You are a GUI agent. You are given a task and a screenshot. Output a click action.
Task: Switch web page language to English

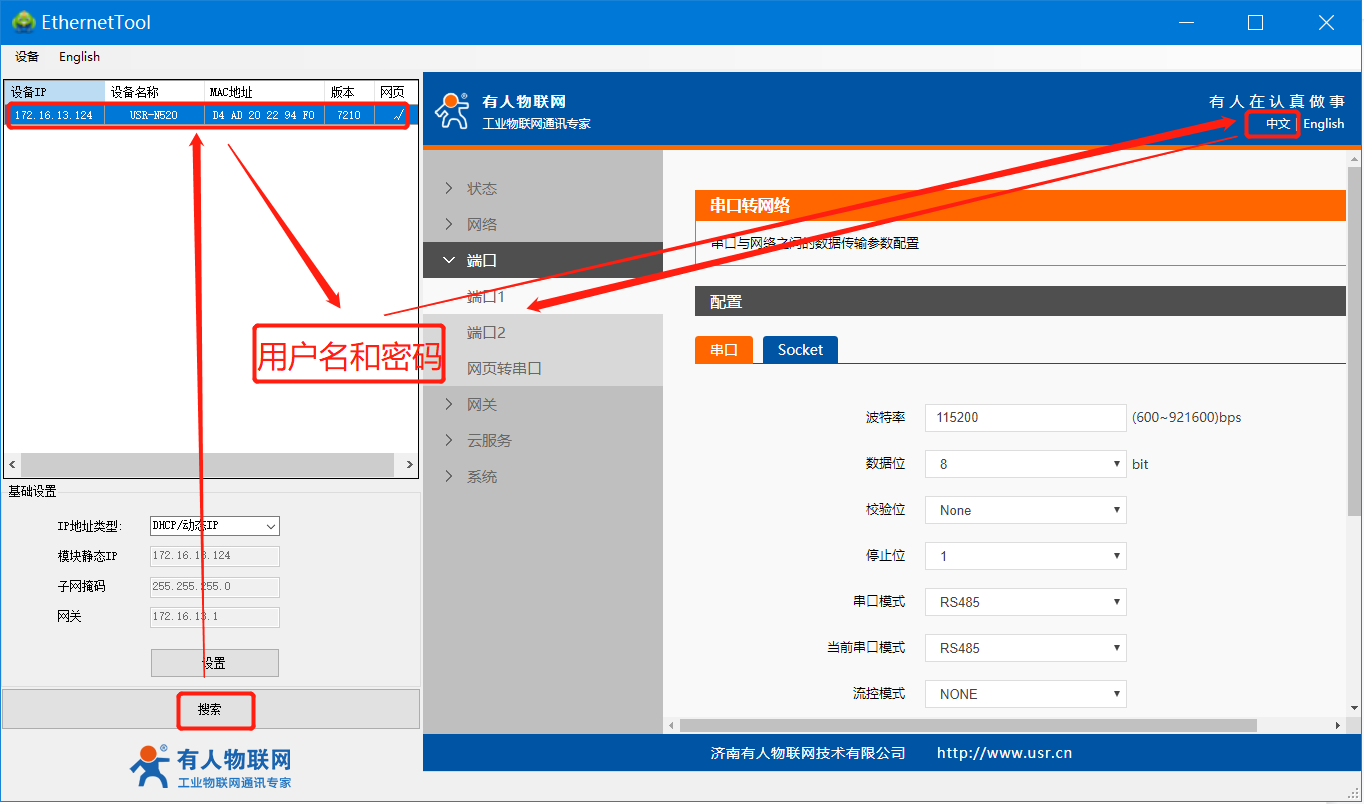(1323, 124)
